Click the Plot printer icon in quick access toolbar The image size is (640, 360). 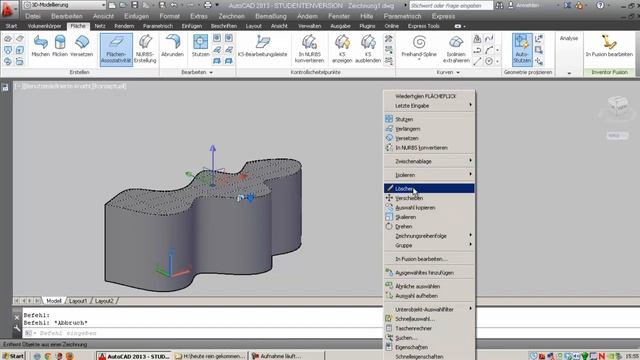pos(208,5)
